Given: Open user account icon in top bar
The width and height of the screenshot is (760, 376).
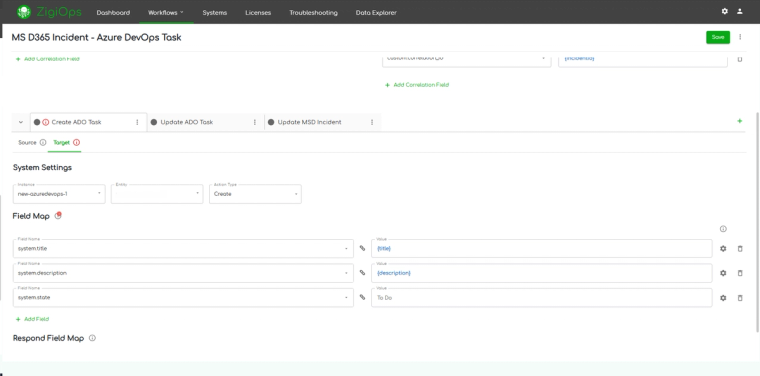Looking at the screenshot, I should pos(740,11).
